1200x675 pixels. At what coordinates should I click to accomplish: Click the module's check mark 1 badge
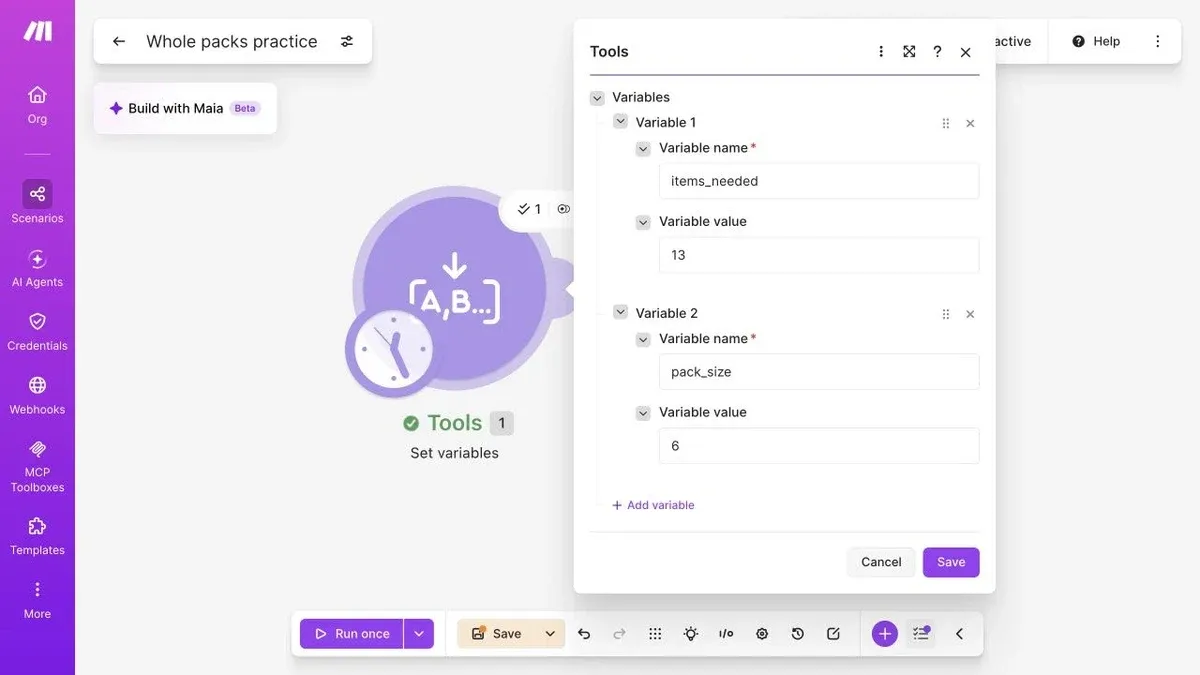[x=528, y=209]
